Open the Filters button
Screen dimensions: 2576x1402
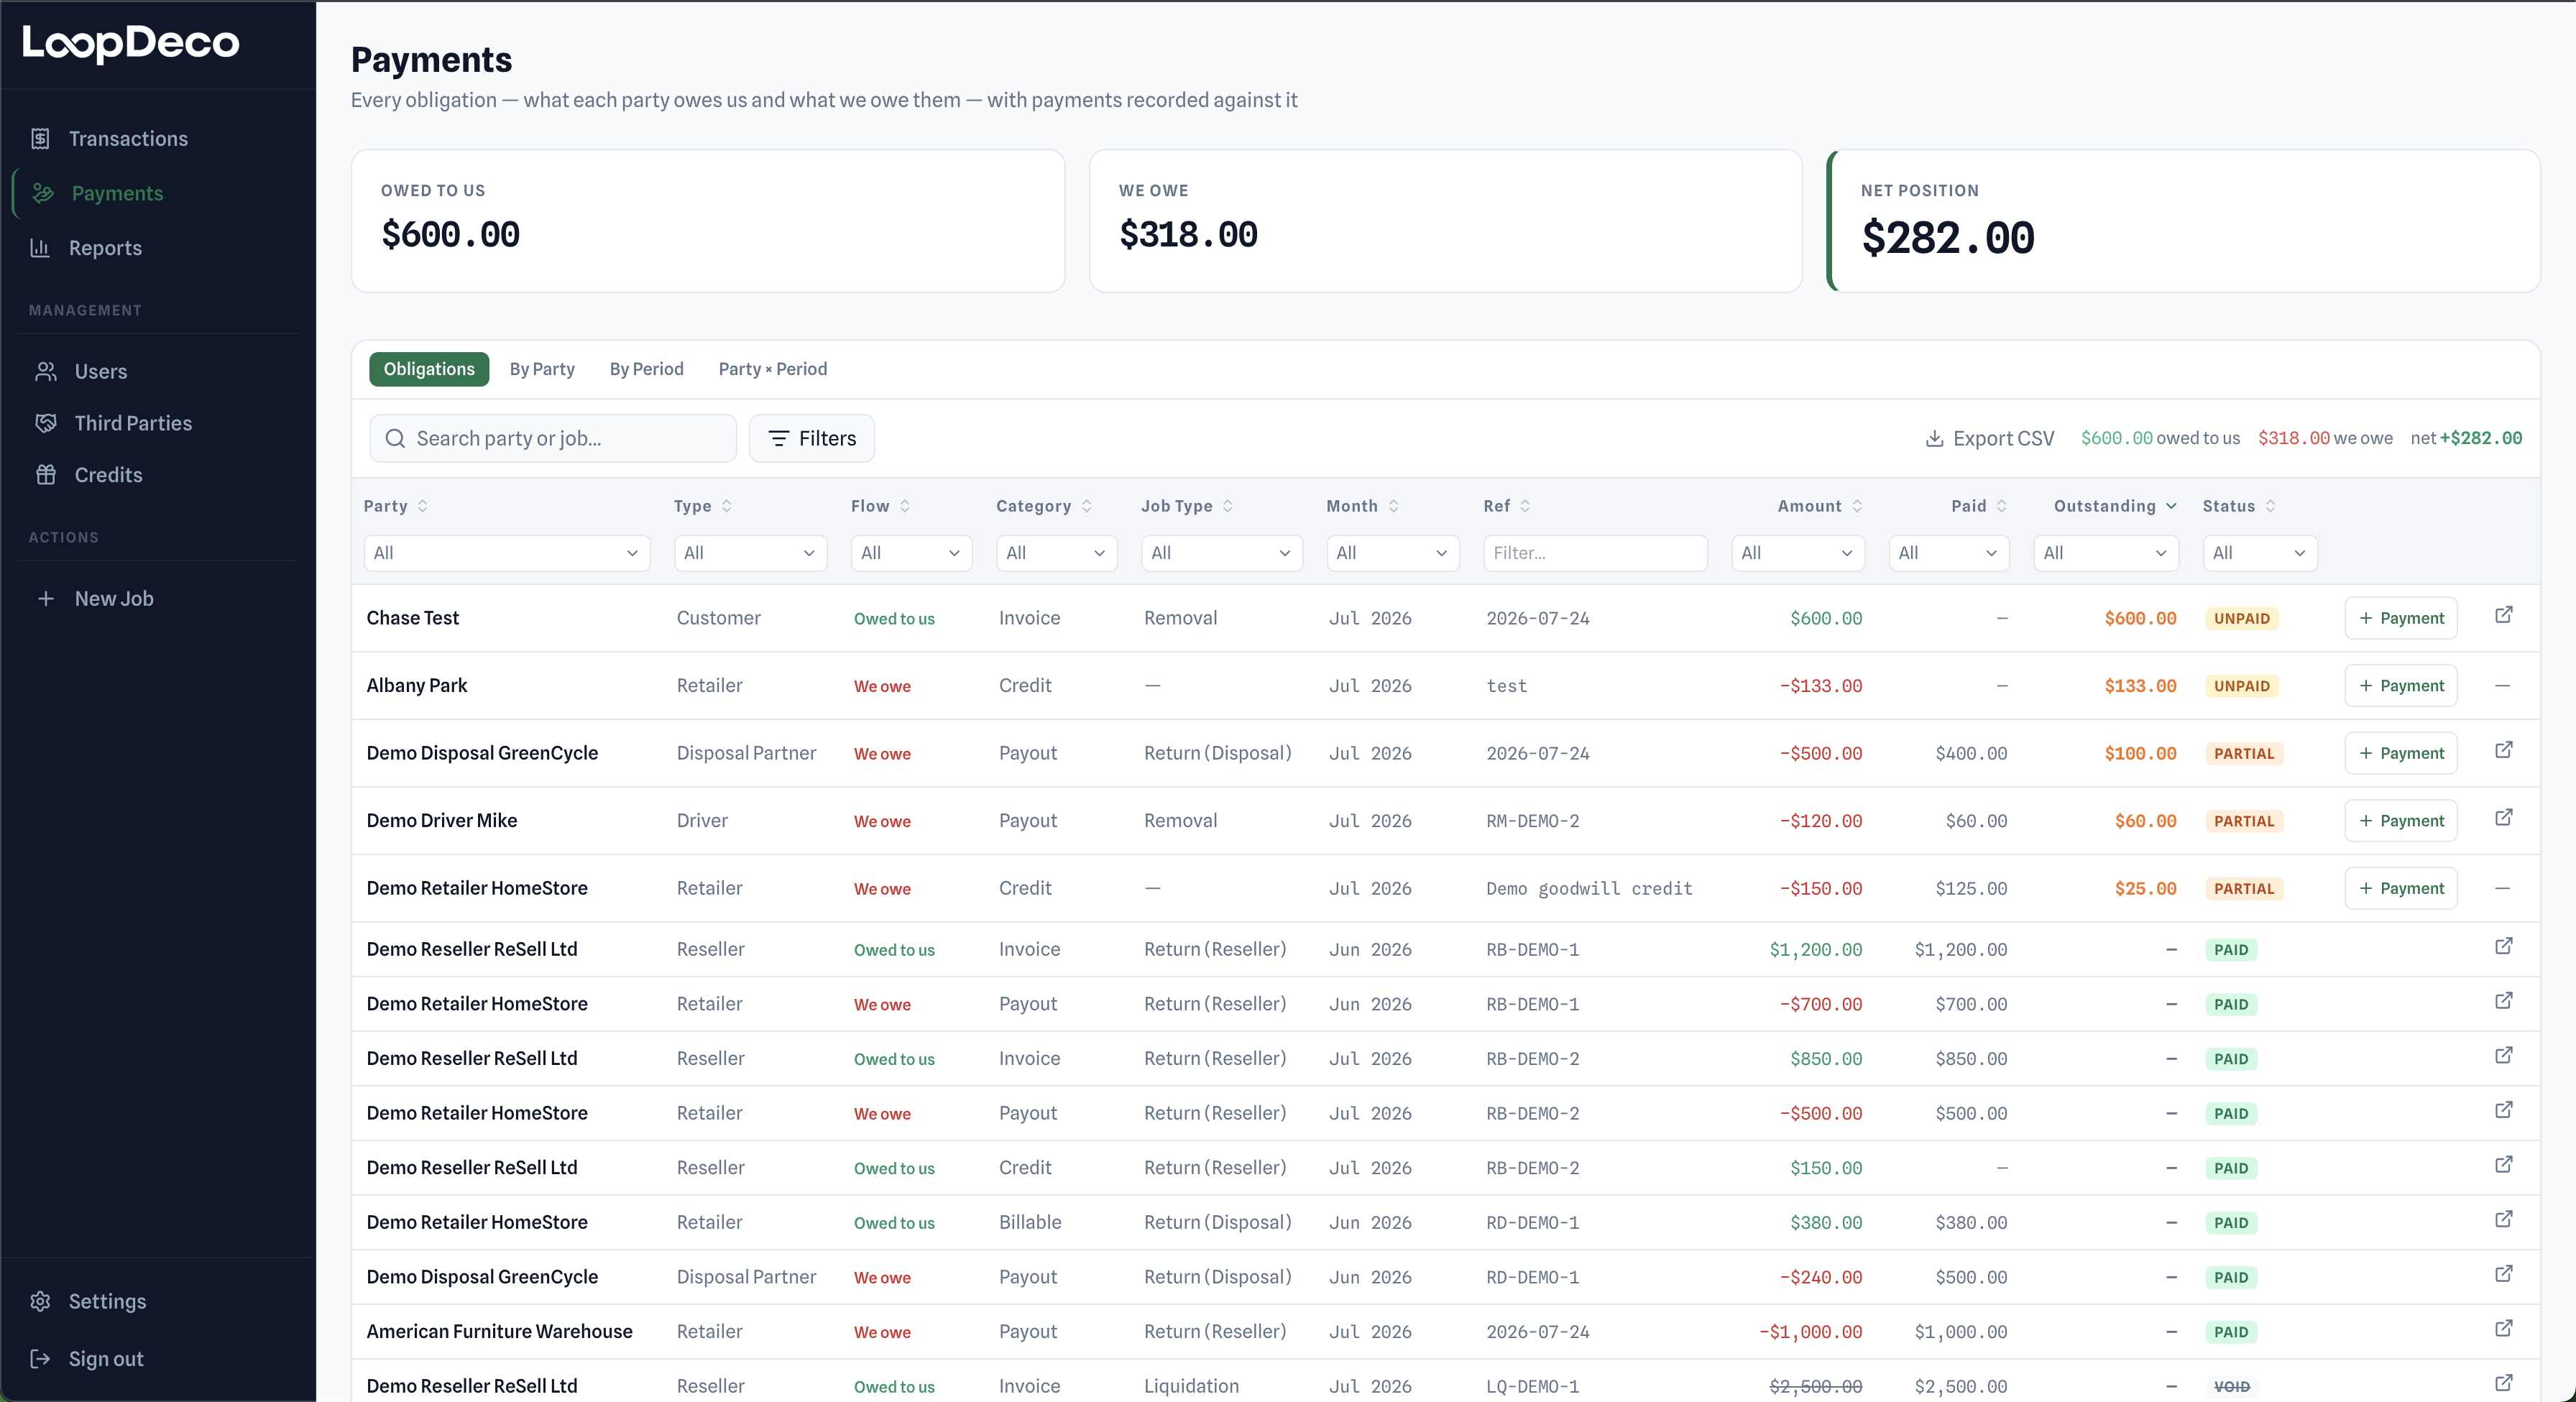click(x=812, y=439)
